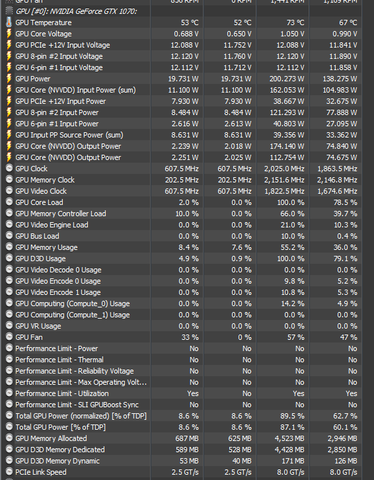Click the 4,523 MB memory allocated value
The width and height of the screenshot is (374, 480).
[289, 438]
